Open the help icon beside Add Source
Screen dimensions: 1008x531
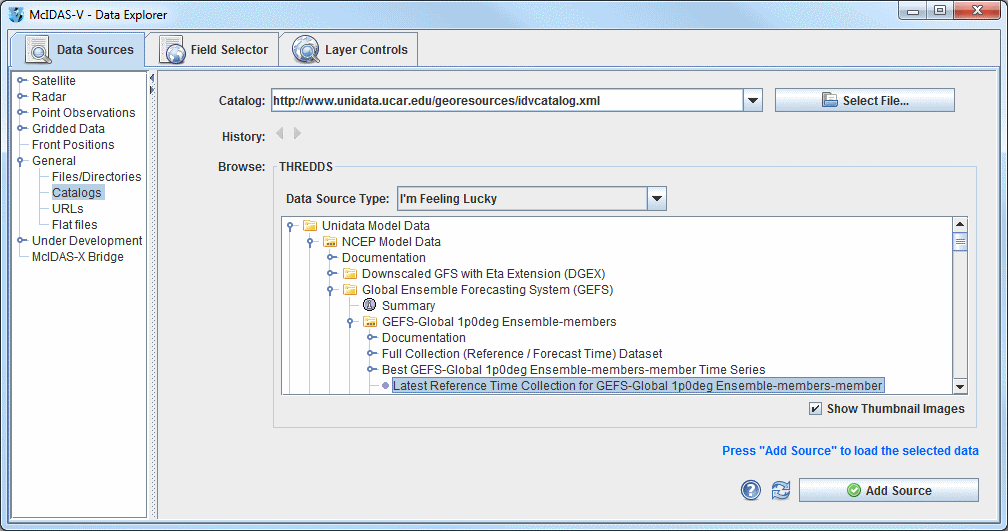tap(750, 490)
